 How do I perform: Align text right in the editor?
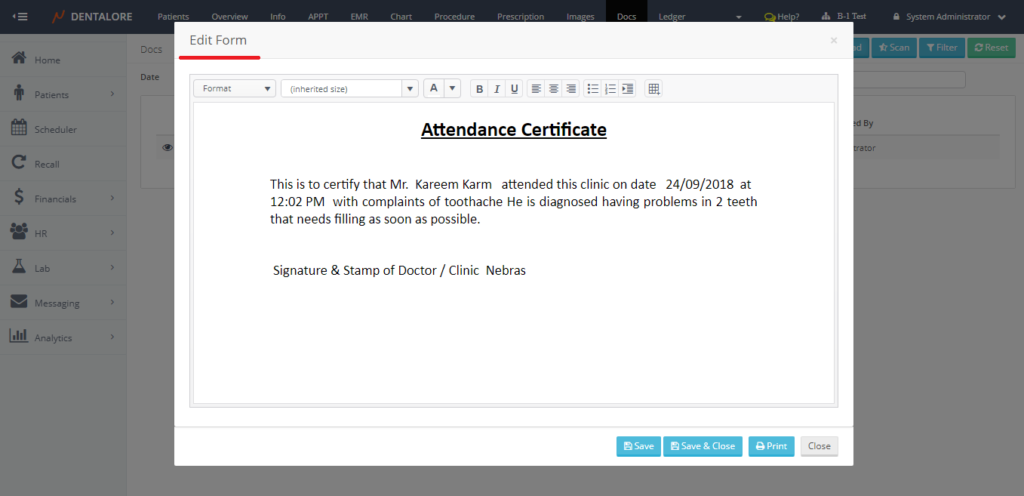click(571, 89)
